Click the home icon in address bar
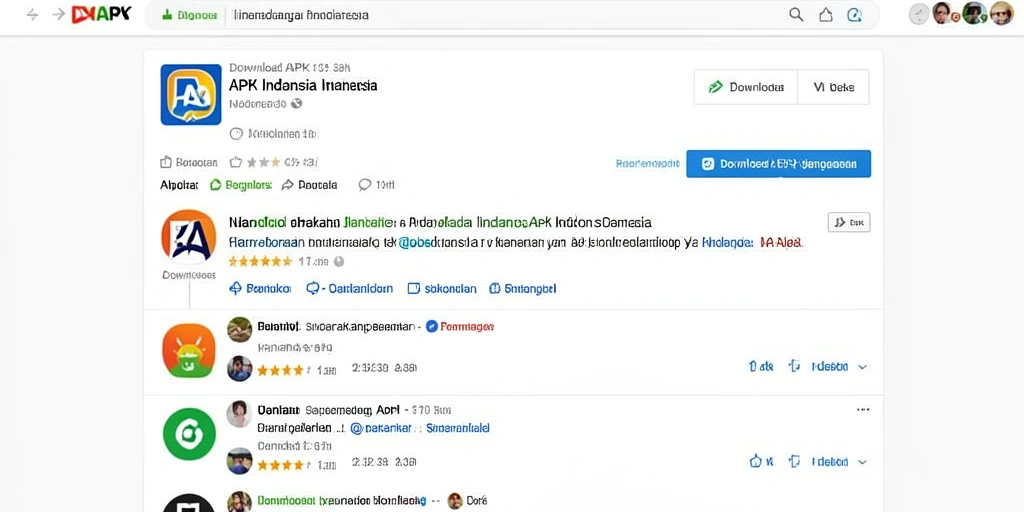The width and height of the screenshot is (1024, 512). point(825,14)
